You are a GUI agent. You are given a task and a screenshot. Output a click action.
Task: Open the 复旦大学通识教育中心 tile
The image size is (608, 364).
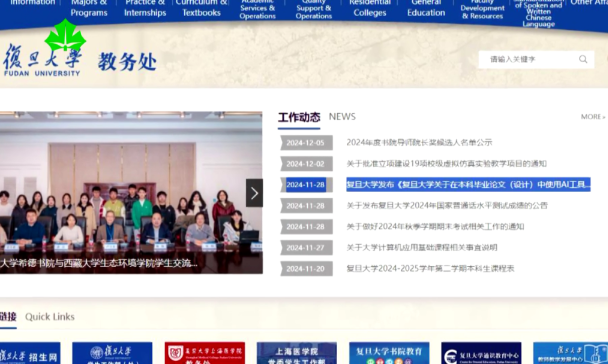point(481,353)
